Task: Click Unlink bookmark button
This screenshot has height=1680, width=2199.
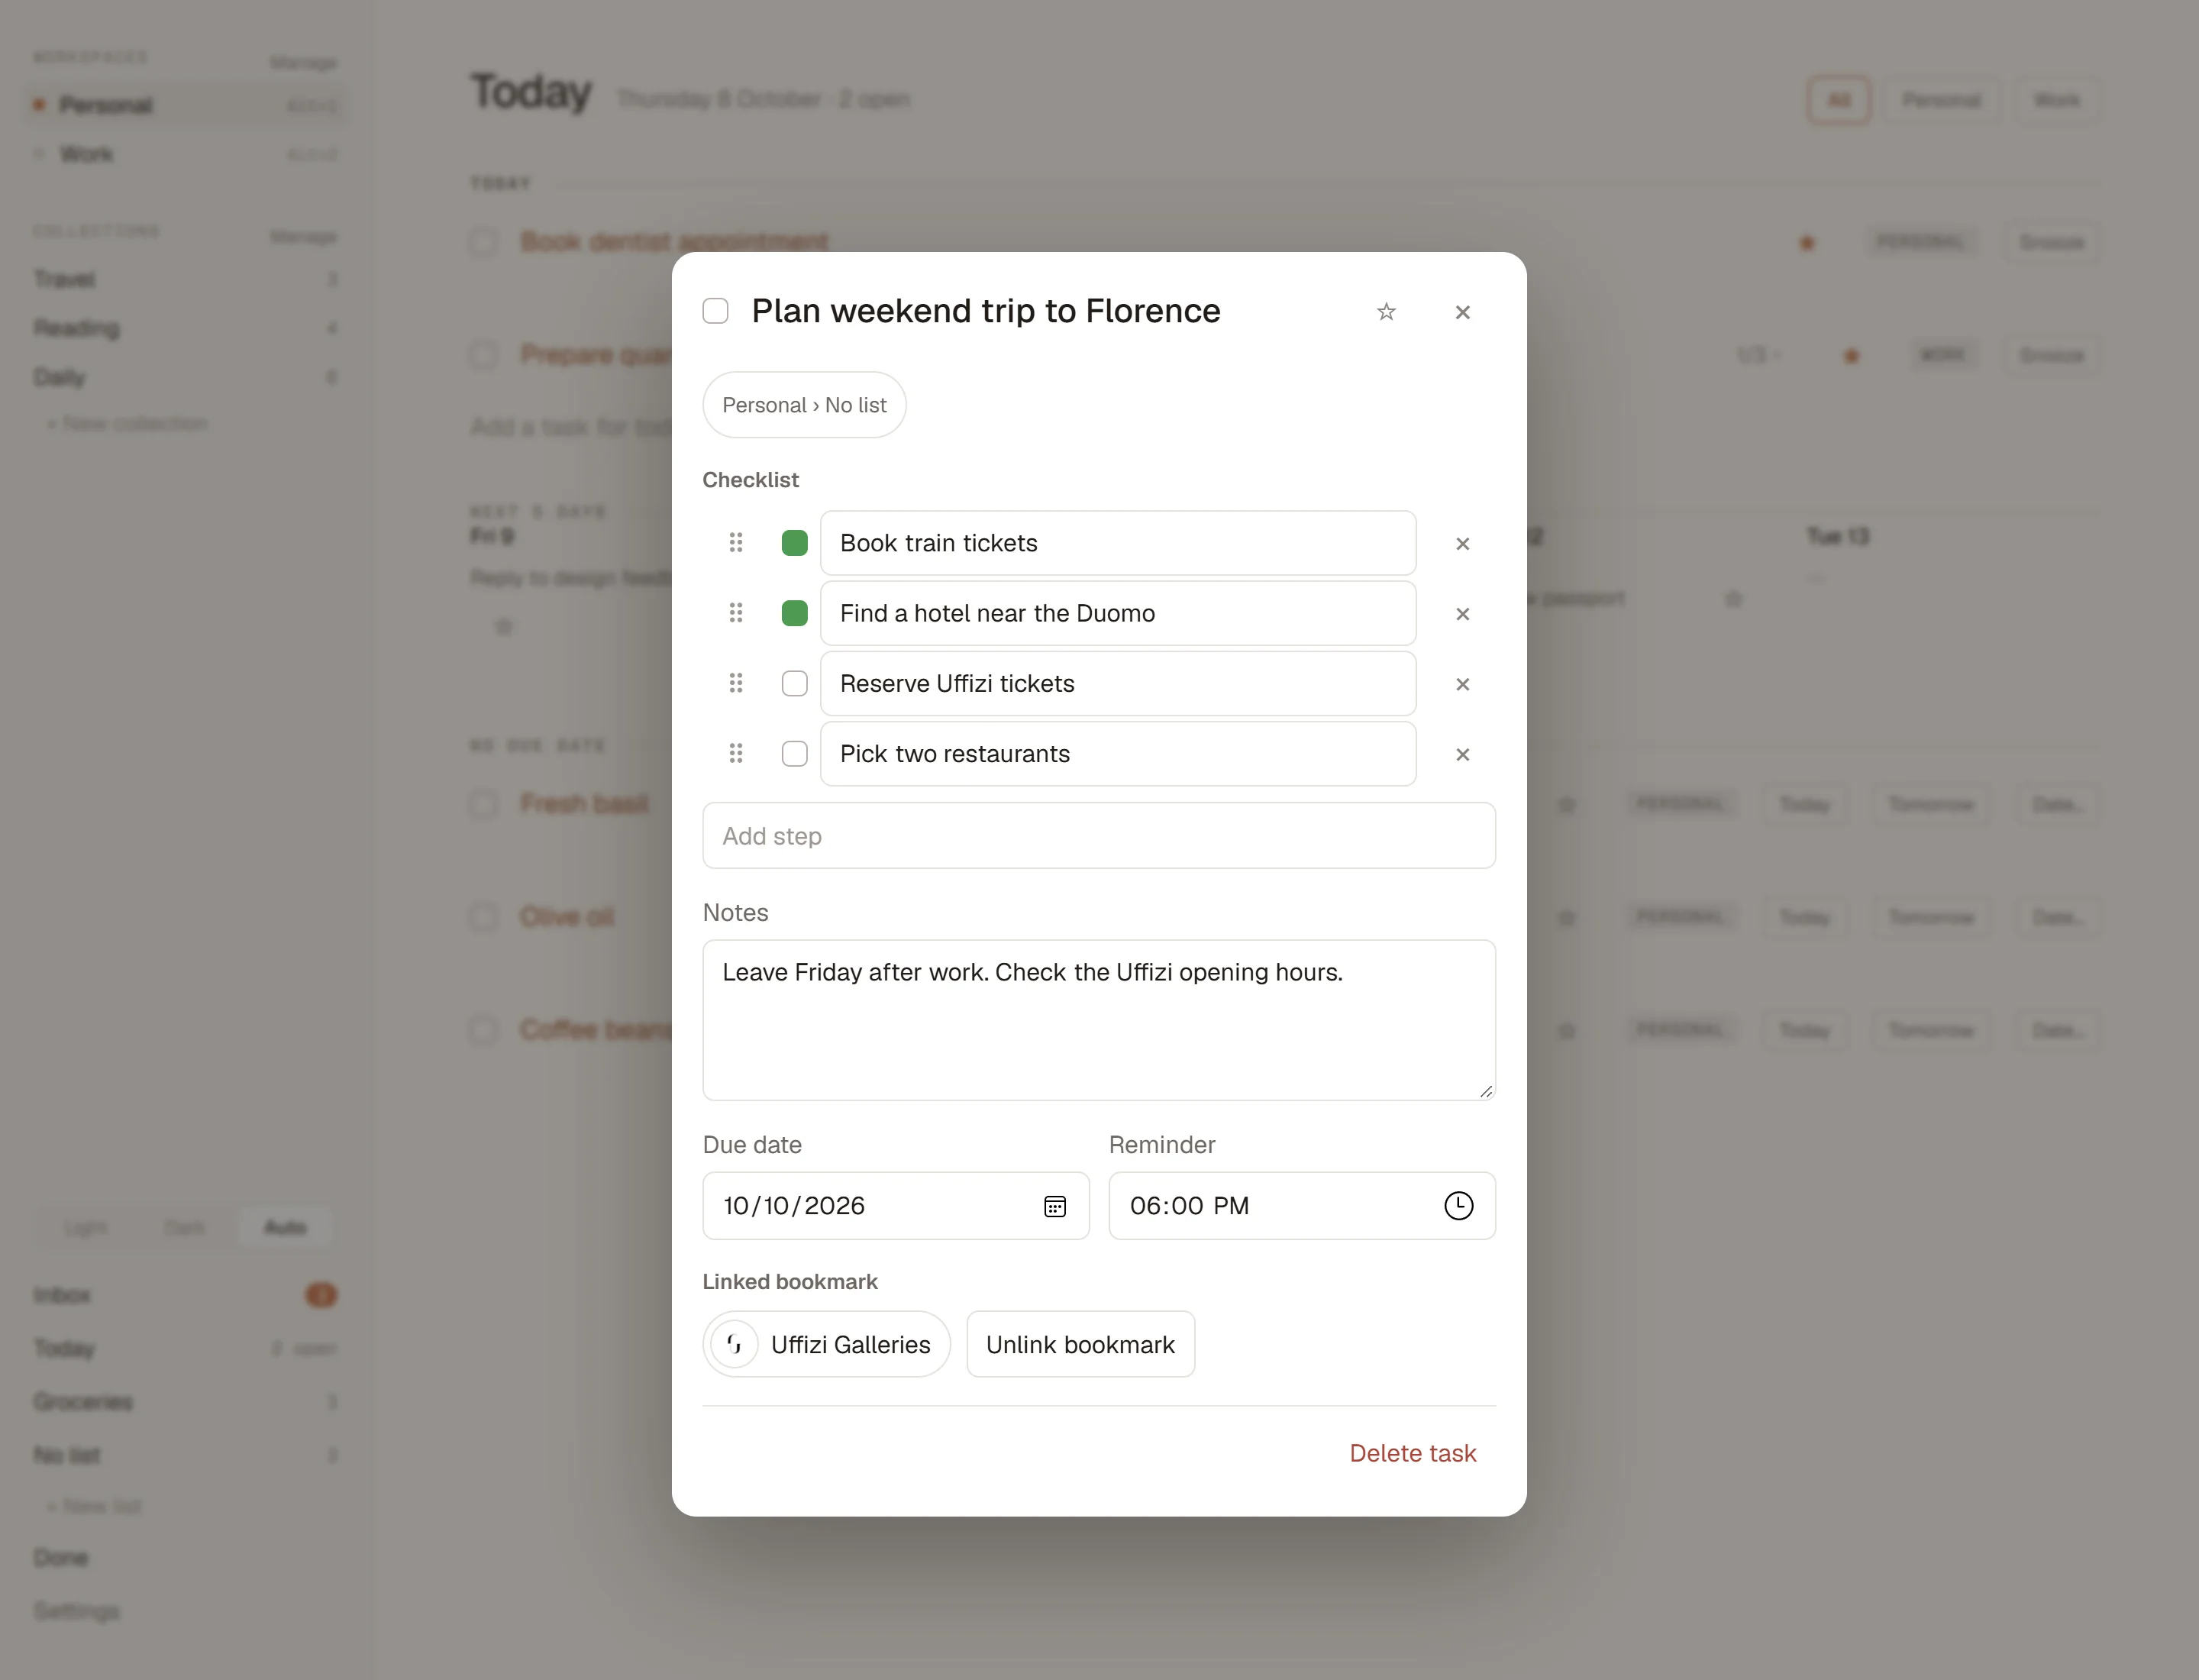Action: point(1080,1344)
